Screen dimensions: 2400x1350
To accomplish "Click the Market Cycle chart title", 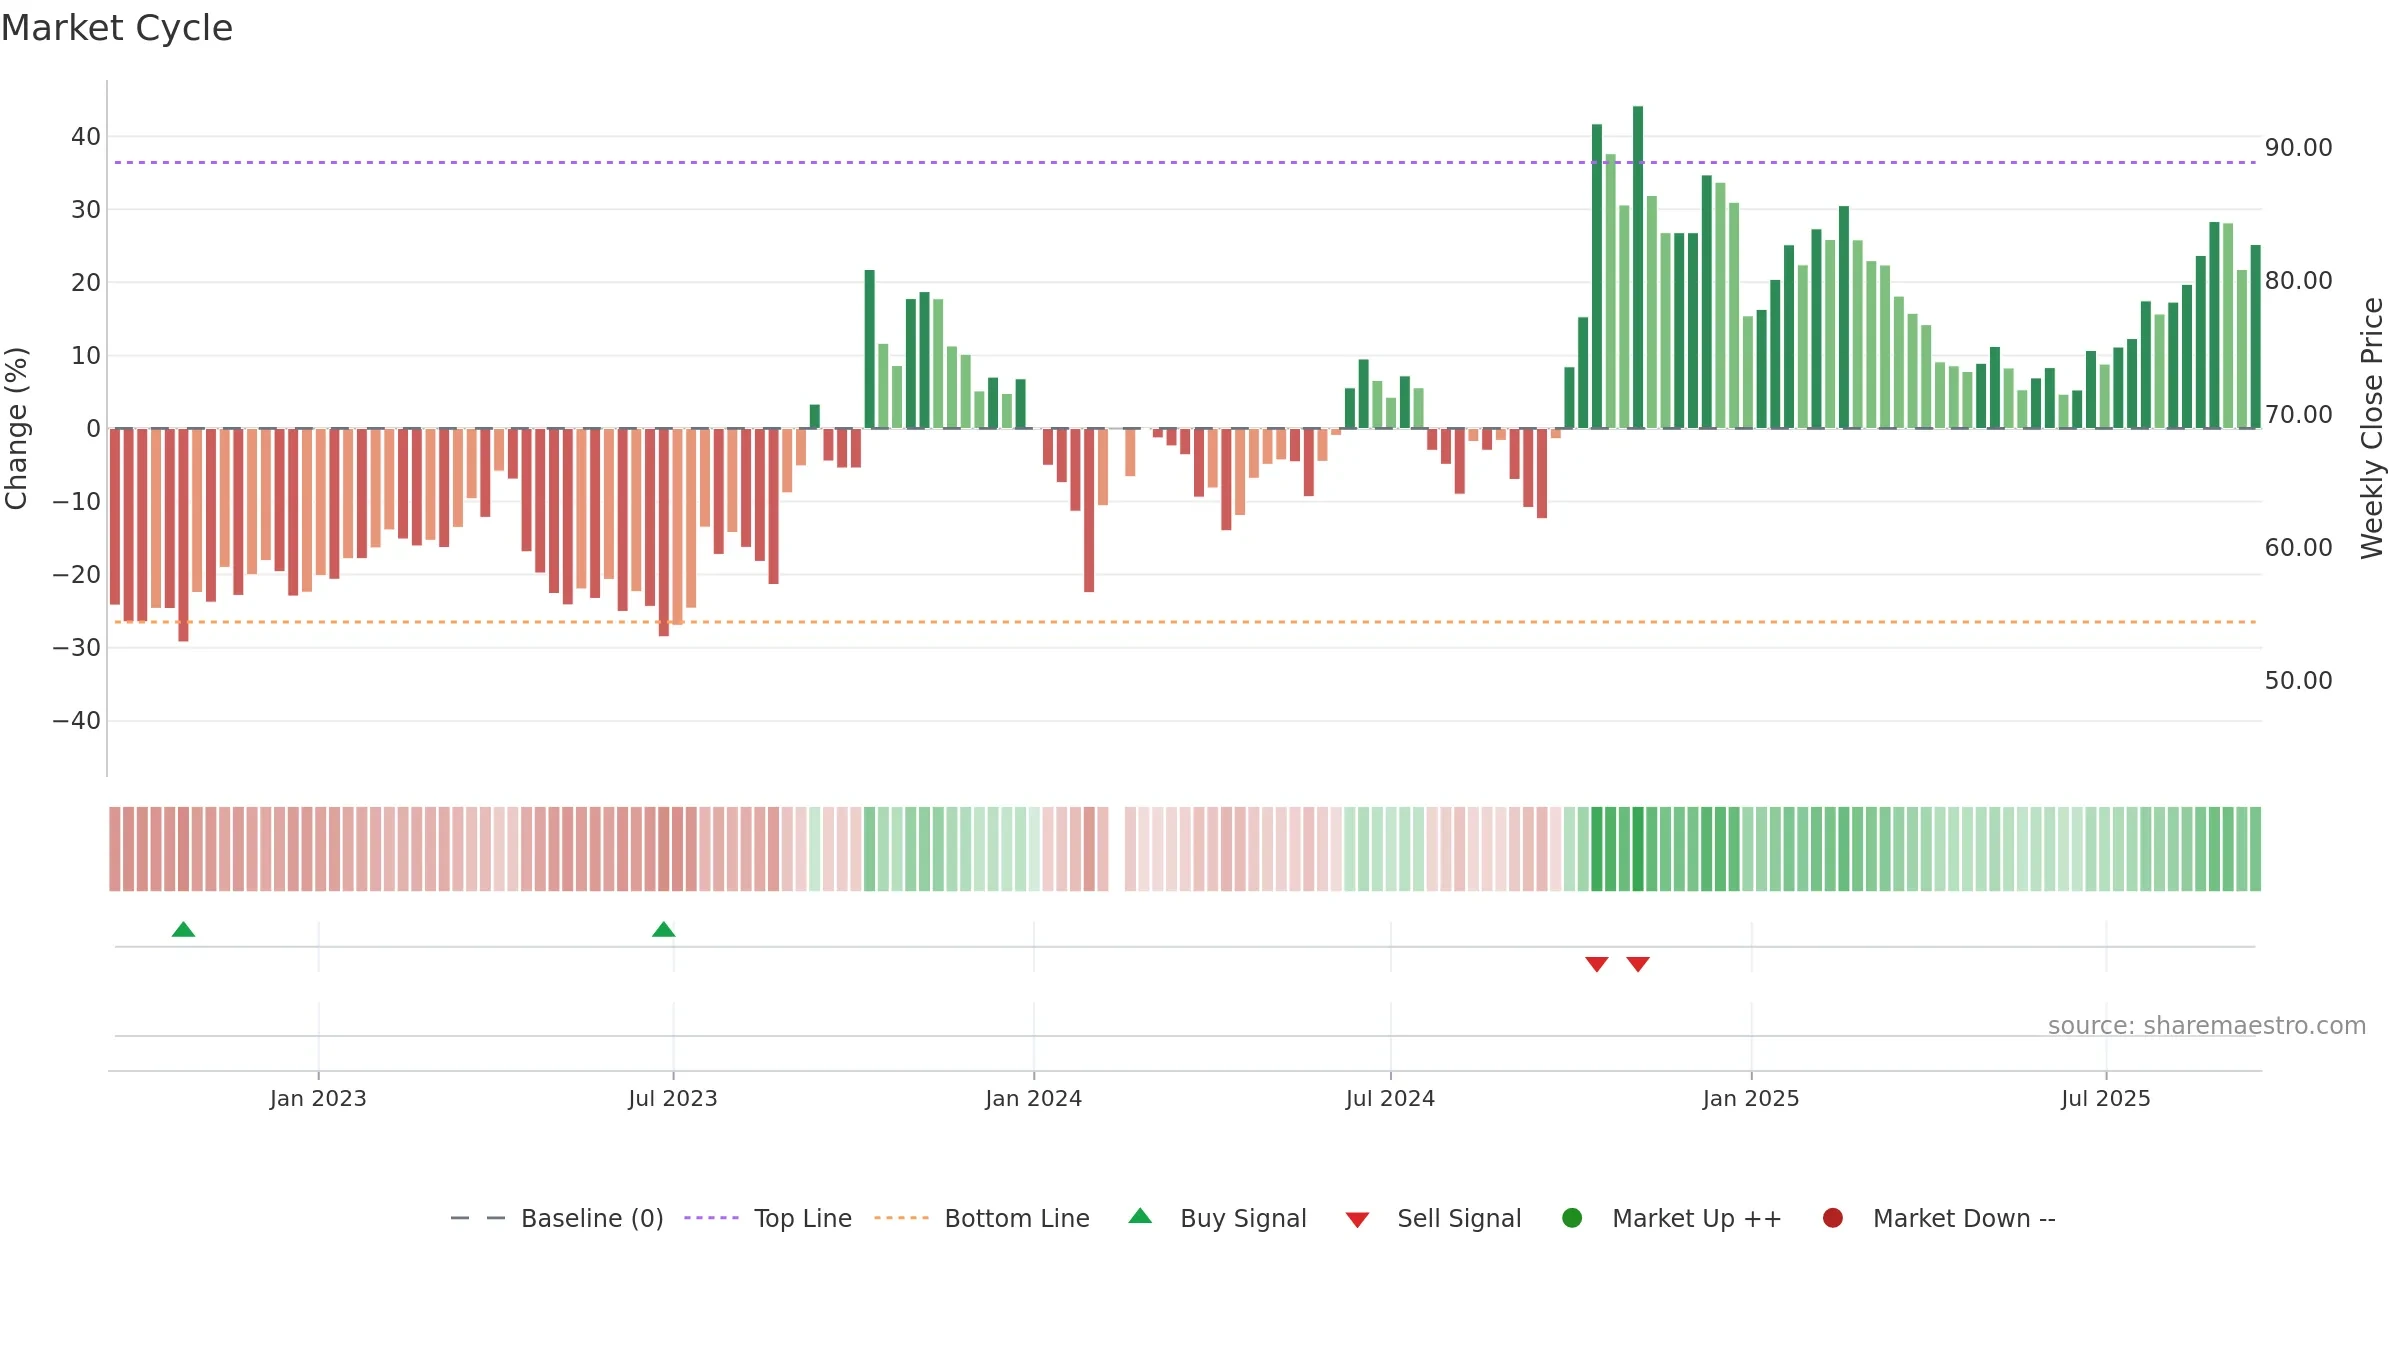I will [117, 28].
